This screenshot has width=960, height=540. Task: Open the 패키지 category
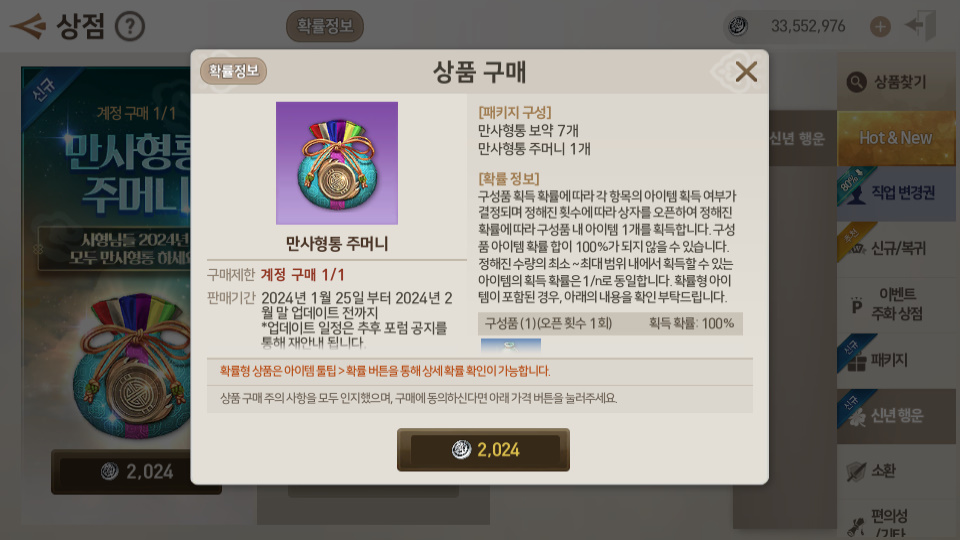point(896,360)
